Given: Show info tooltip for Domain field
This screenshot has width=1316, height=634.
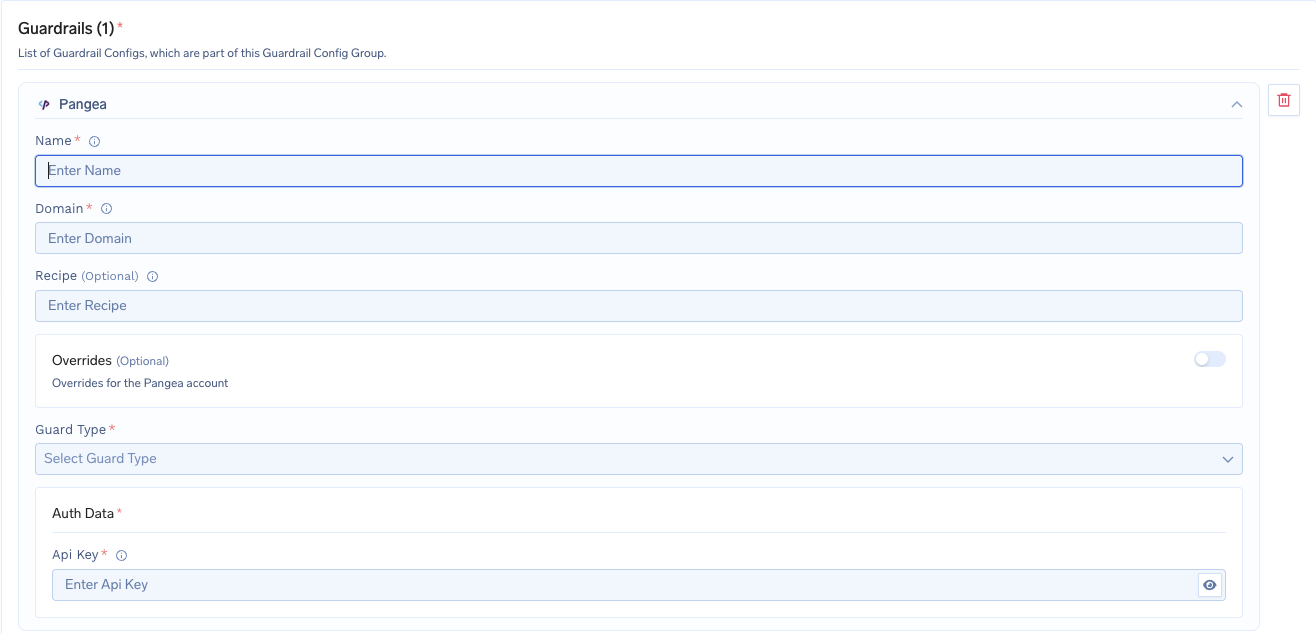Looking at the screenshot, I should [106, 209].
